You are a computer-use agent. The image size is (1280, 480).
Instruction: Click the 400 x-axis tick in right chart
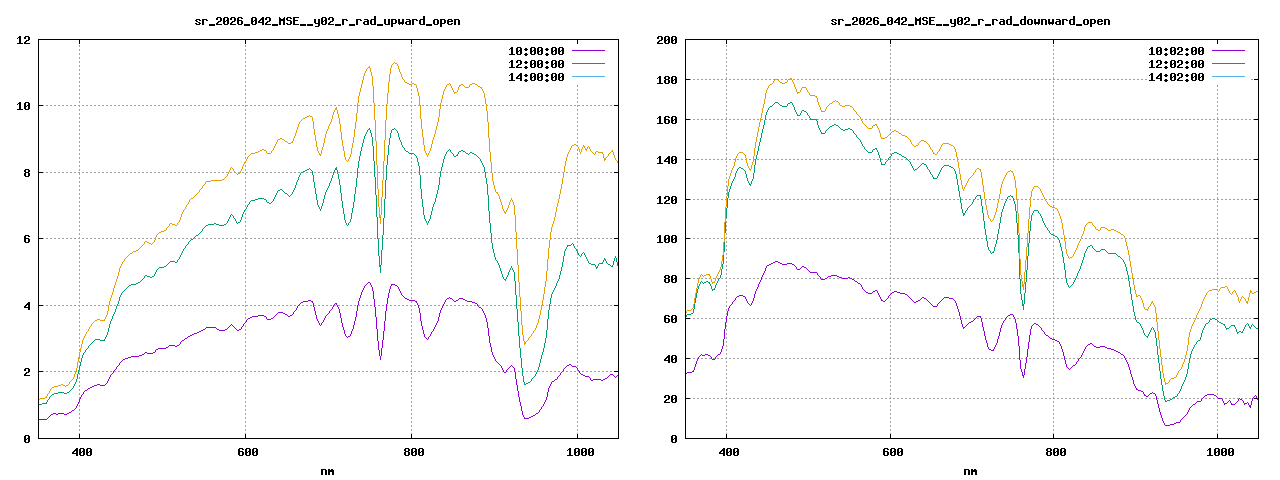(729, 452)
